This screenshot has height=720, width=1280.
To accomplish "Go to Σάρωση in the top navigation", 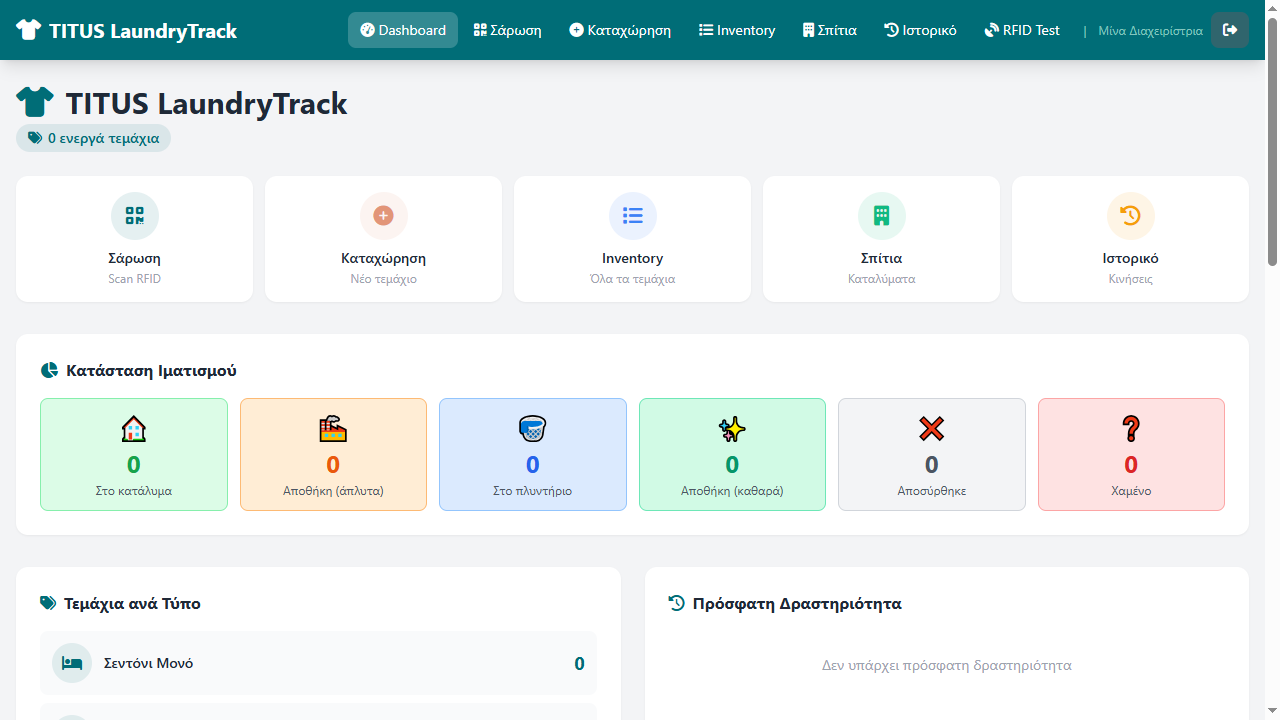I will tap(508, 30).
